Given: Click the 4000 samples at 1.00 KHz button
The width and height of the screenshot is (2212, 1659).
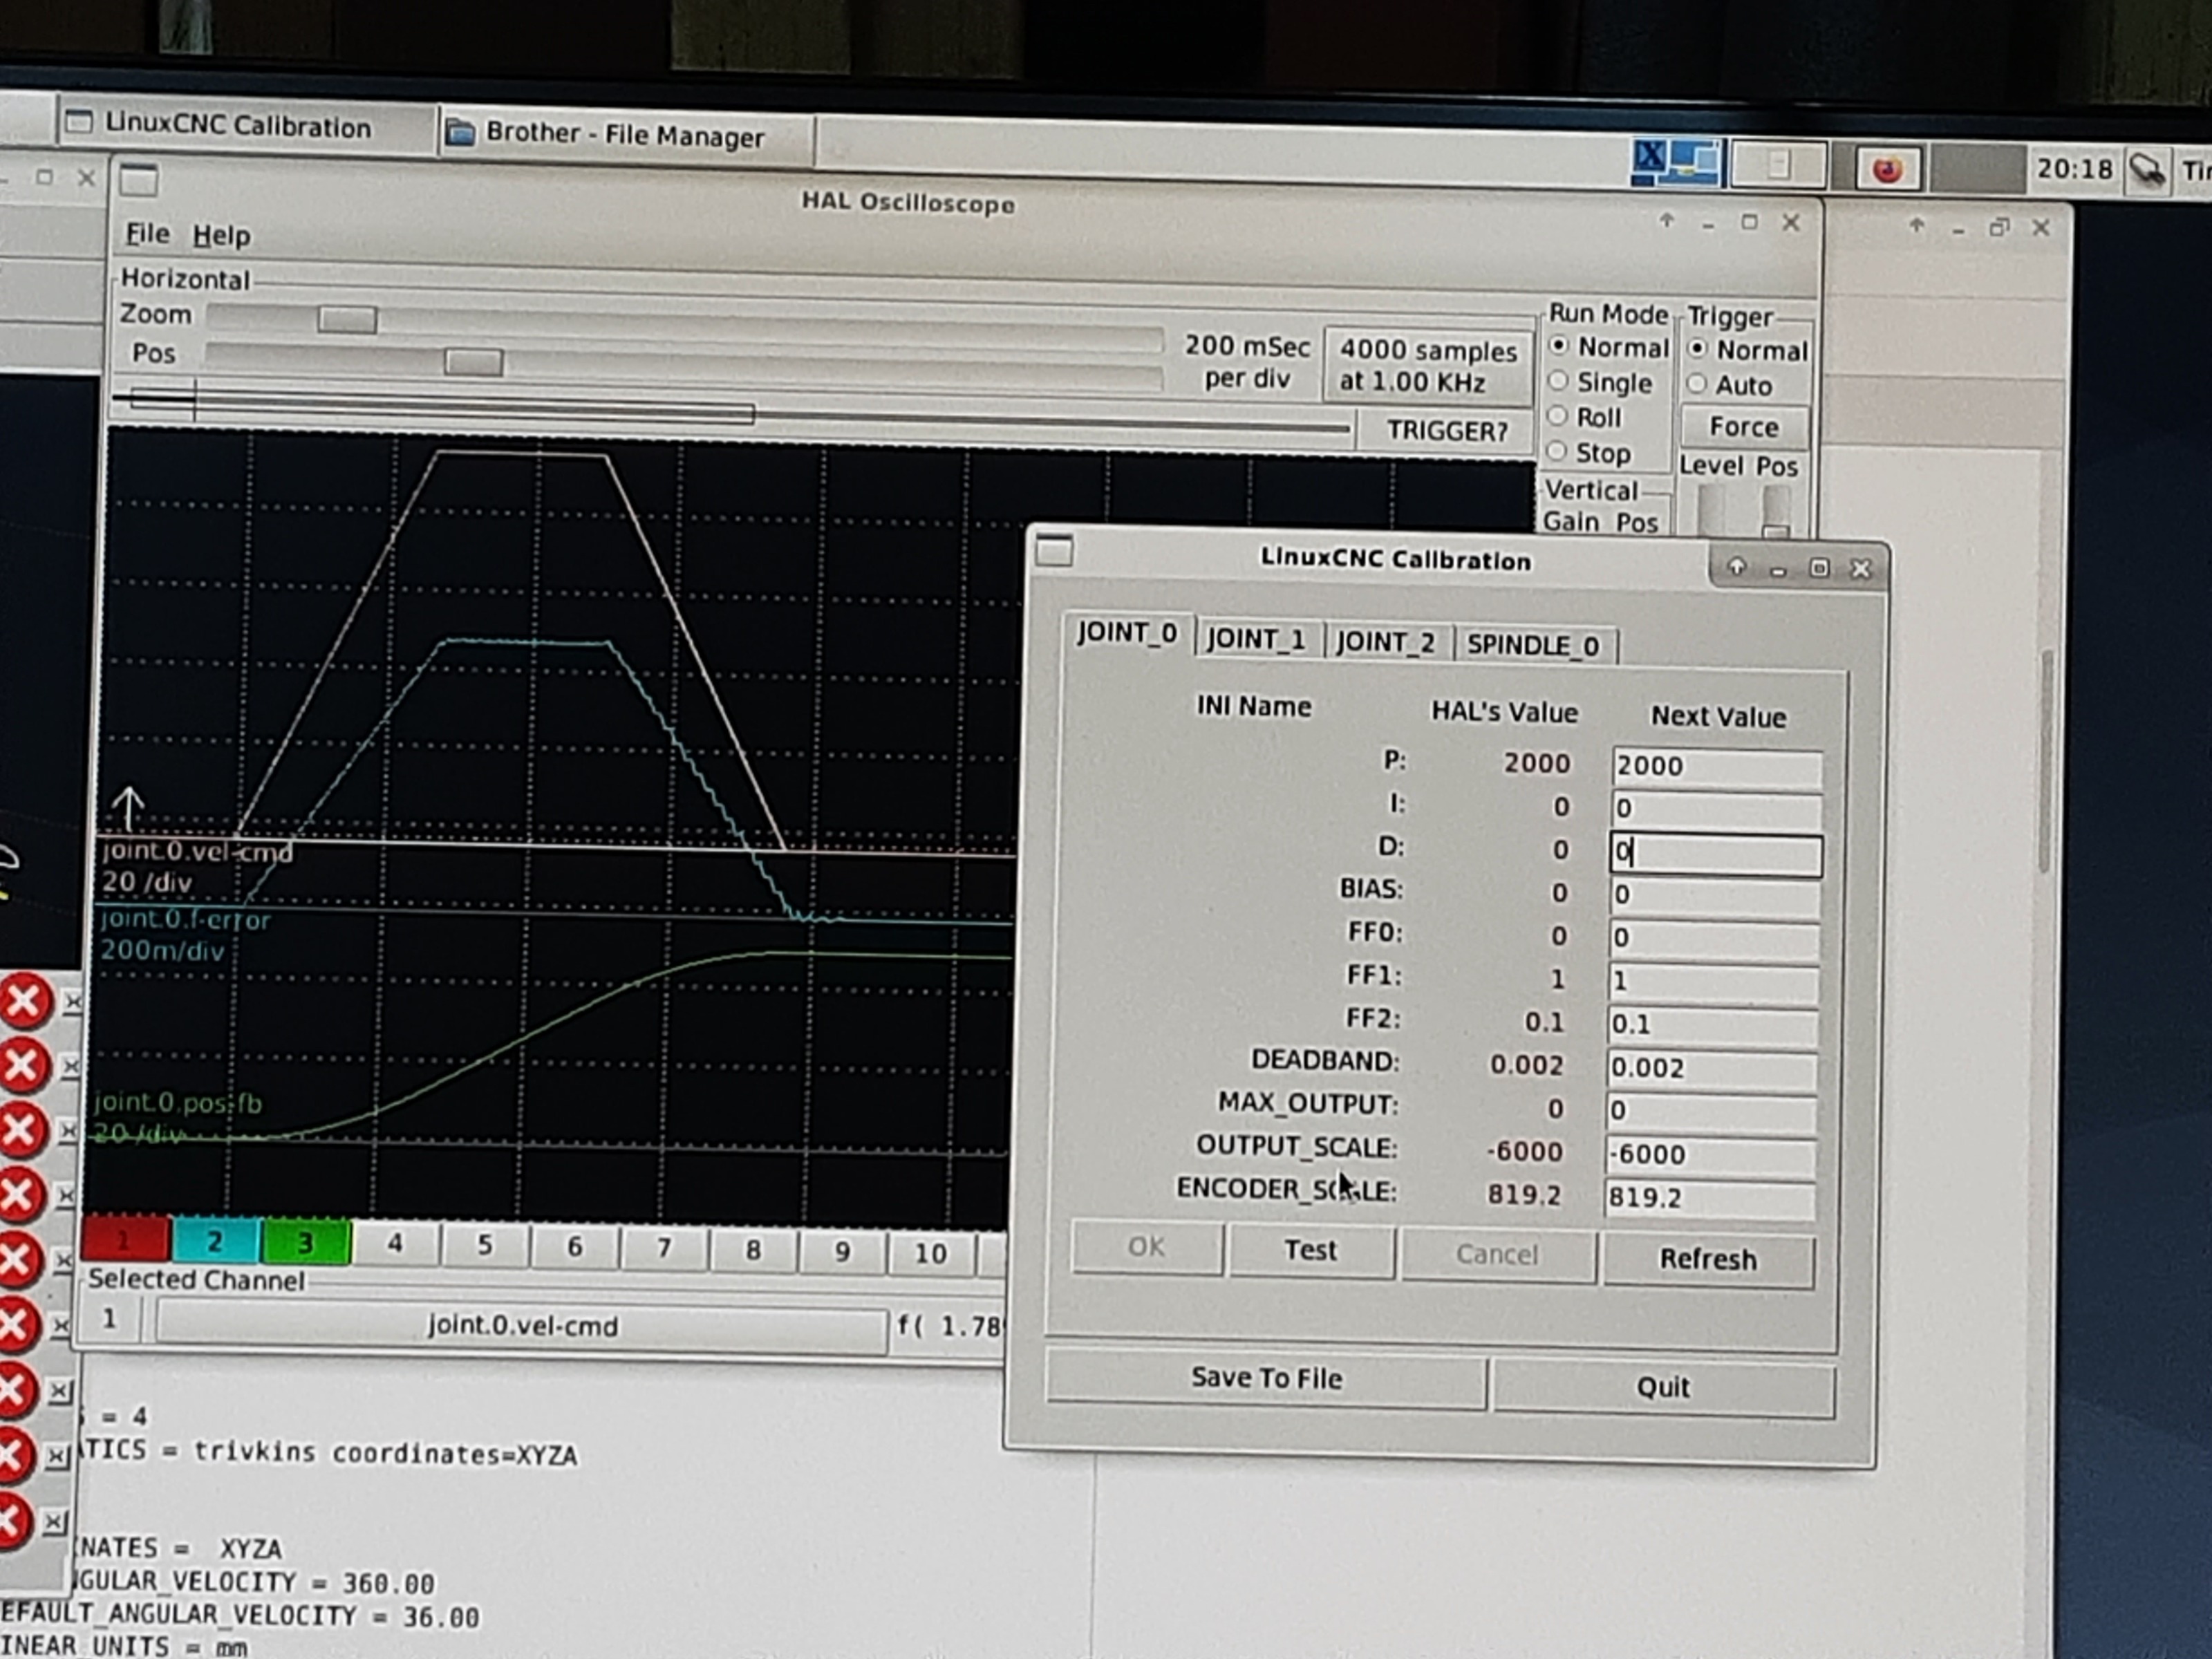Looking at the screenshot, I should tap(1427, 366).
